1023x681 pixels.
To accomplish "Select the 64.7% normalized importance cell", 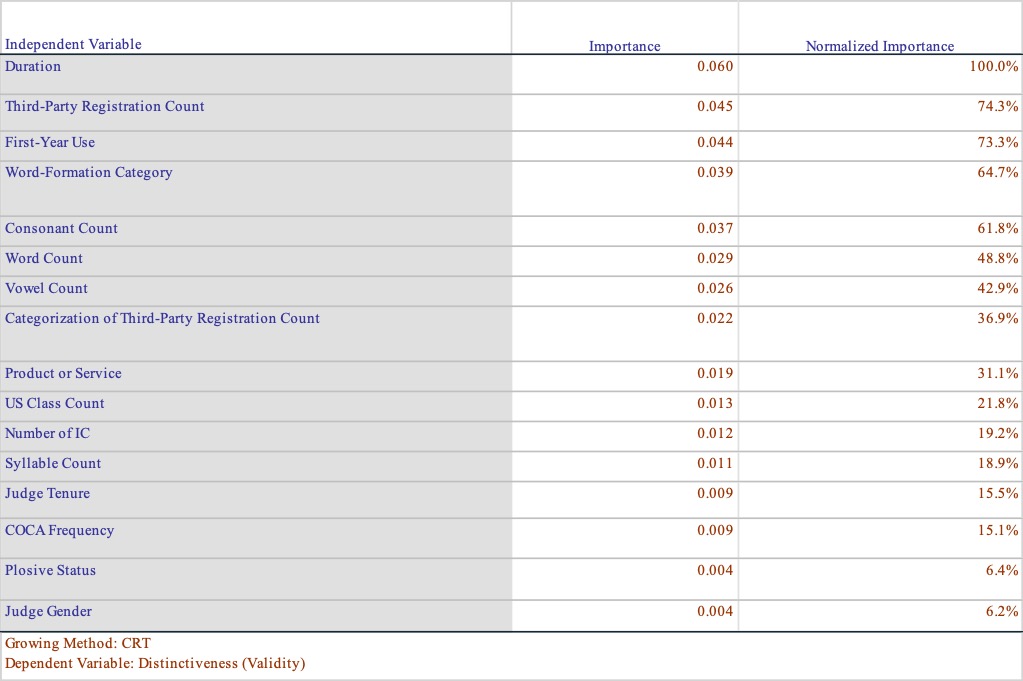I will pos(997,173).
